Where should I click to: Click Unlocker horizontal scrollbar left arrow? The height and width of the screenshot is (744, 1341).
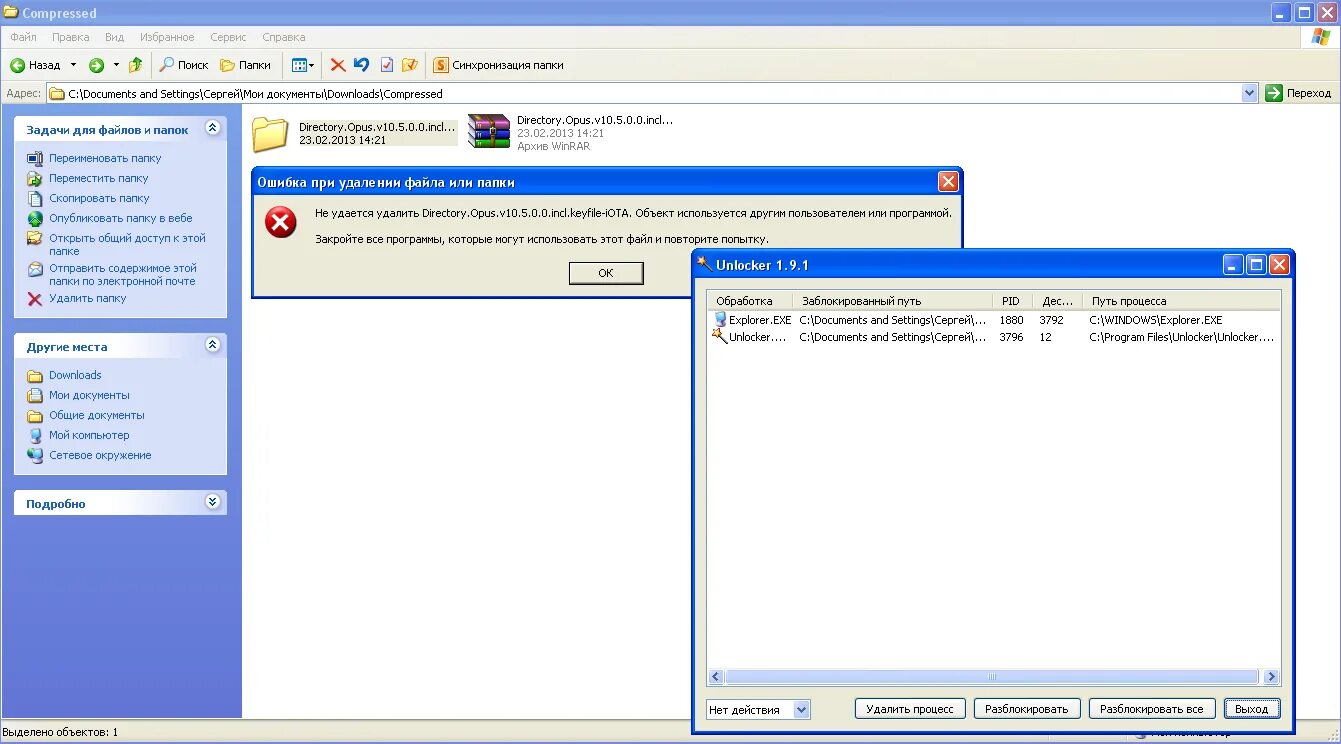716,677
